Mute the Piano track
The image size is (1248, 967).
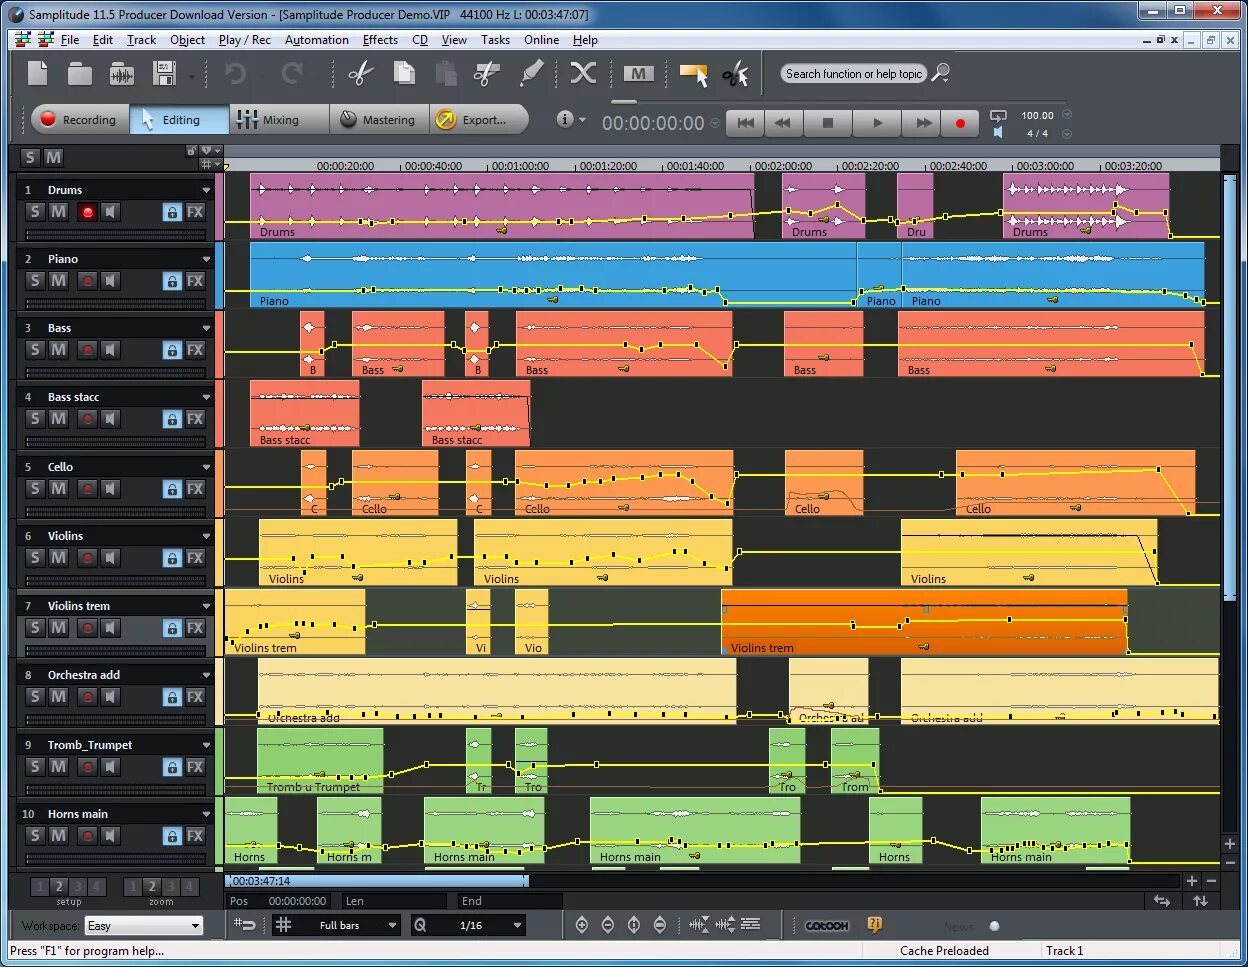(58, 281)
